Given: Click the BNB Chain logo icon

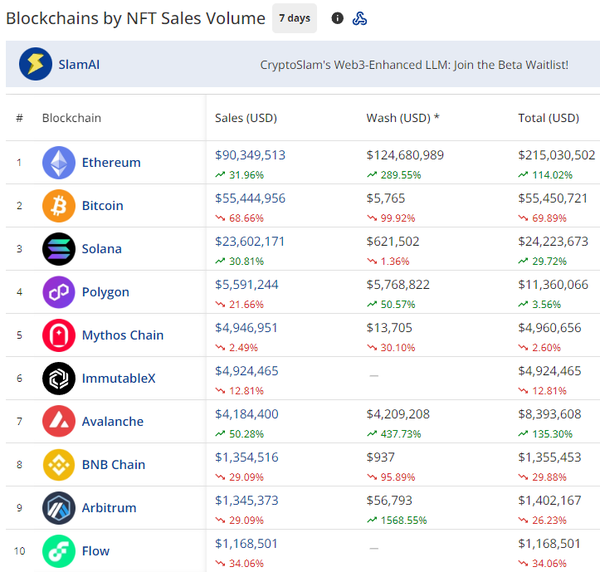Looking at the screenshot, I should (59, 465).
